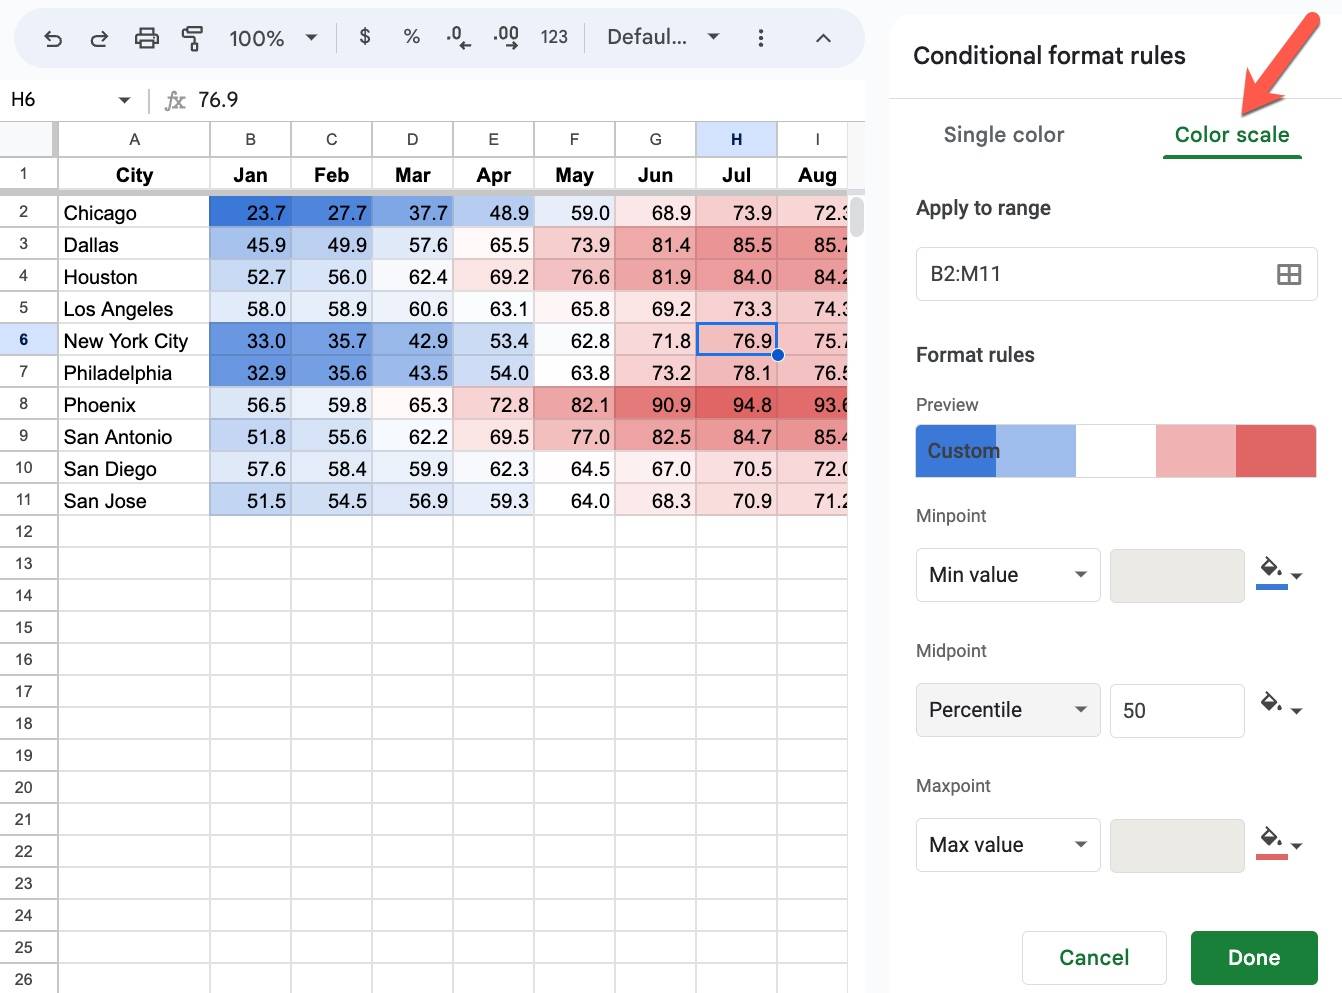Click Decrease decimal places icon

458,37
